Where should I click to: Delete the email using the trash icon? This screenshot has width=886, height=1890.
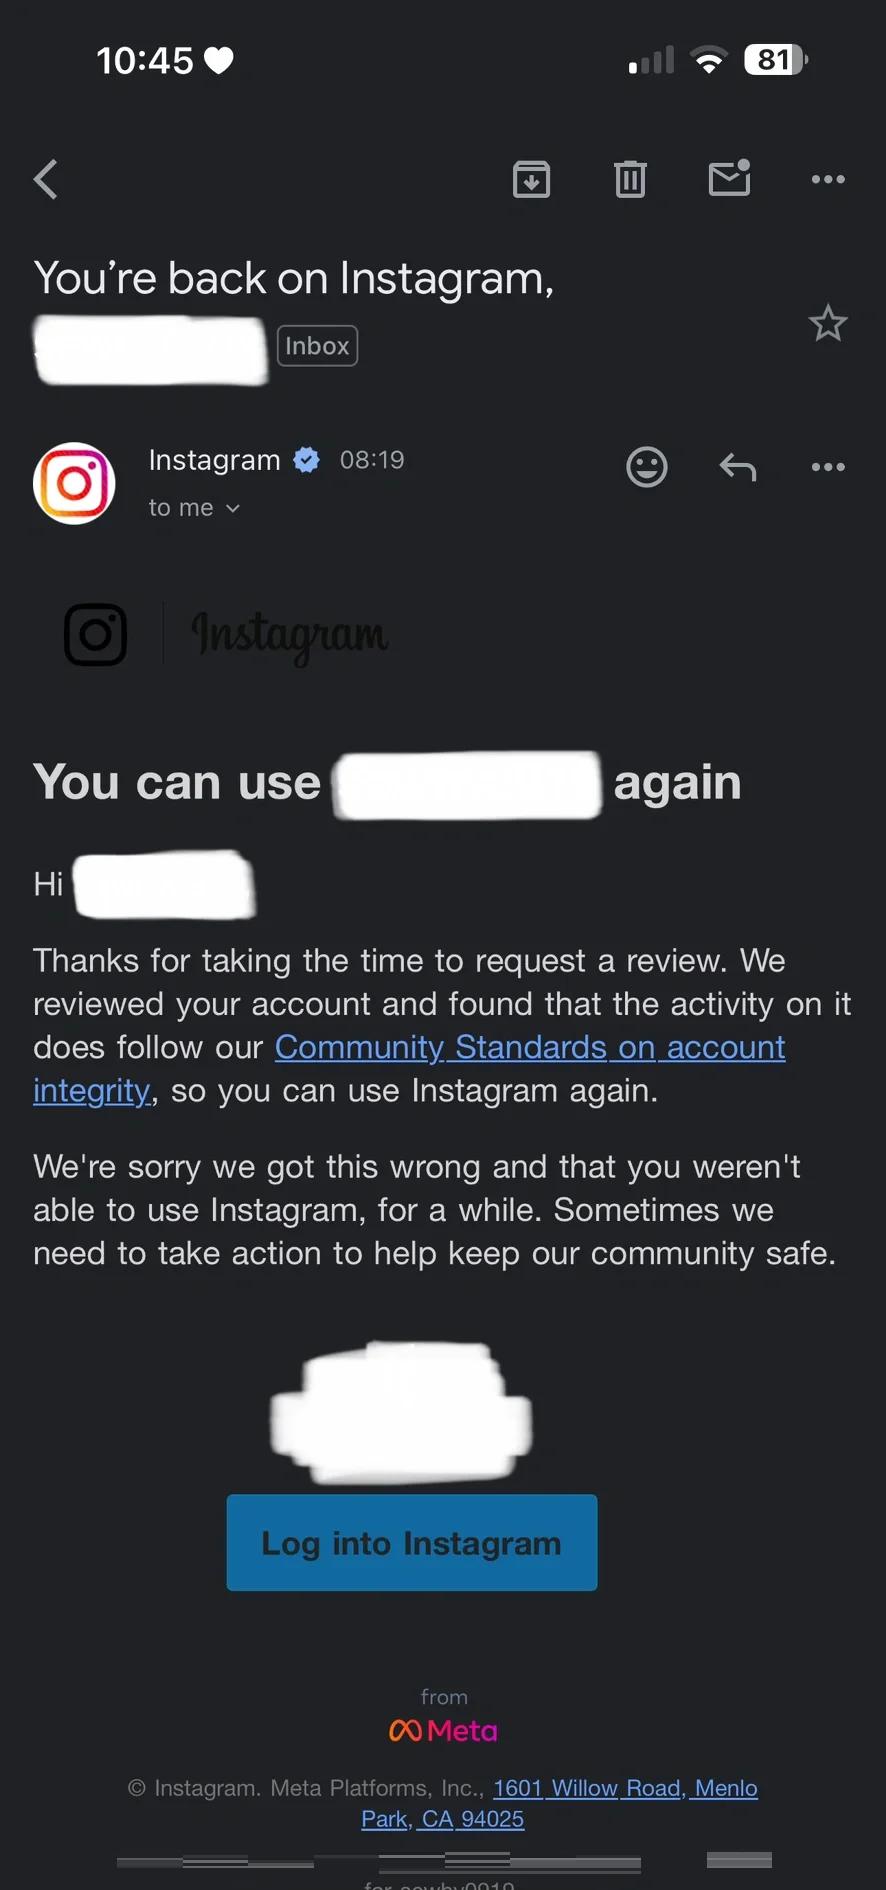click(x=630, y=179)
